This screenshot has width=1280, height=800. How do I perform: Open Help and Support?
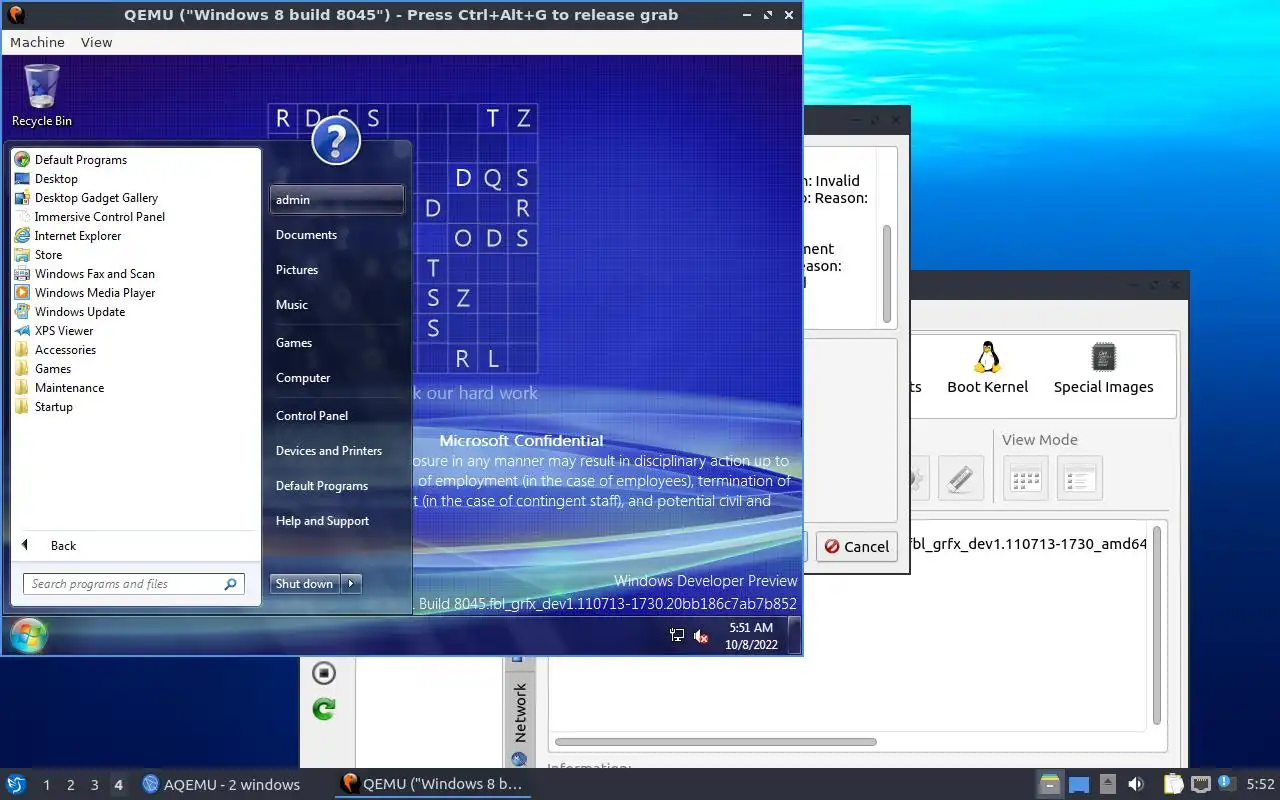pos(322,521)
